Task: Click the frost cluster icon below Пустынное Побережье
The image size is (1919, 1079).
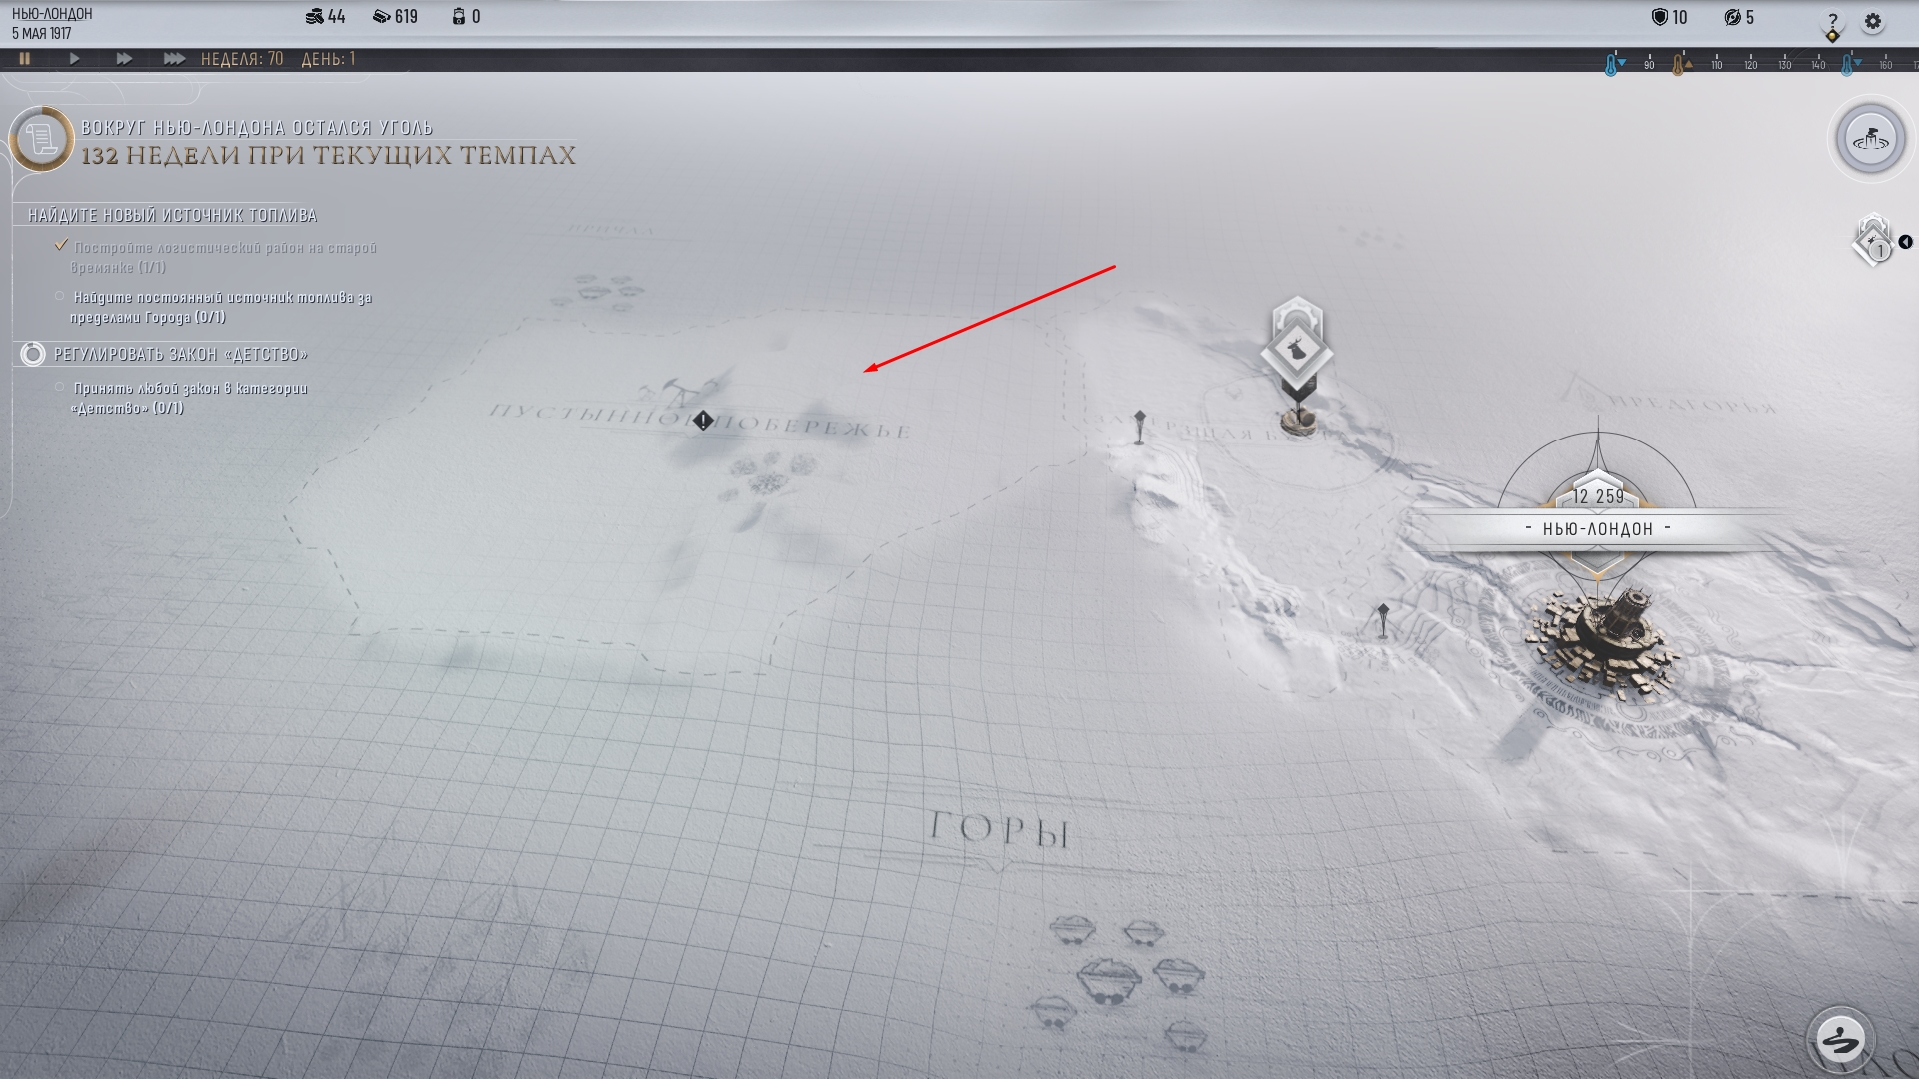Action: point(767,476)
